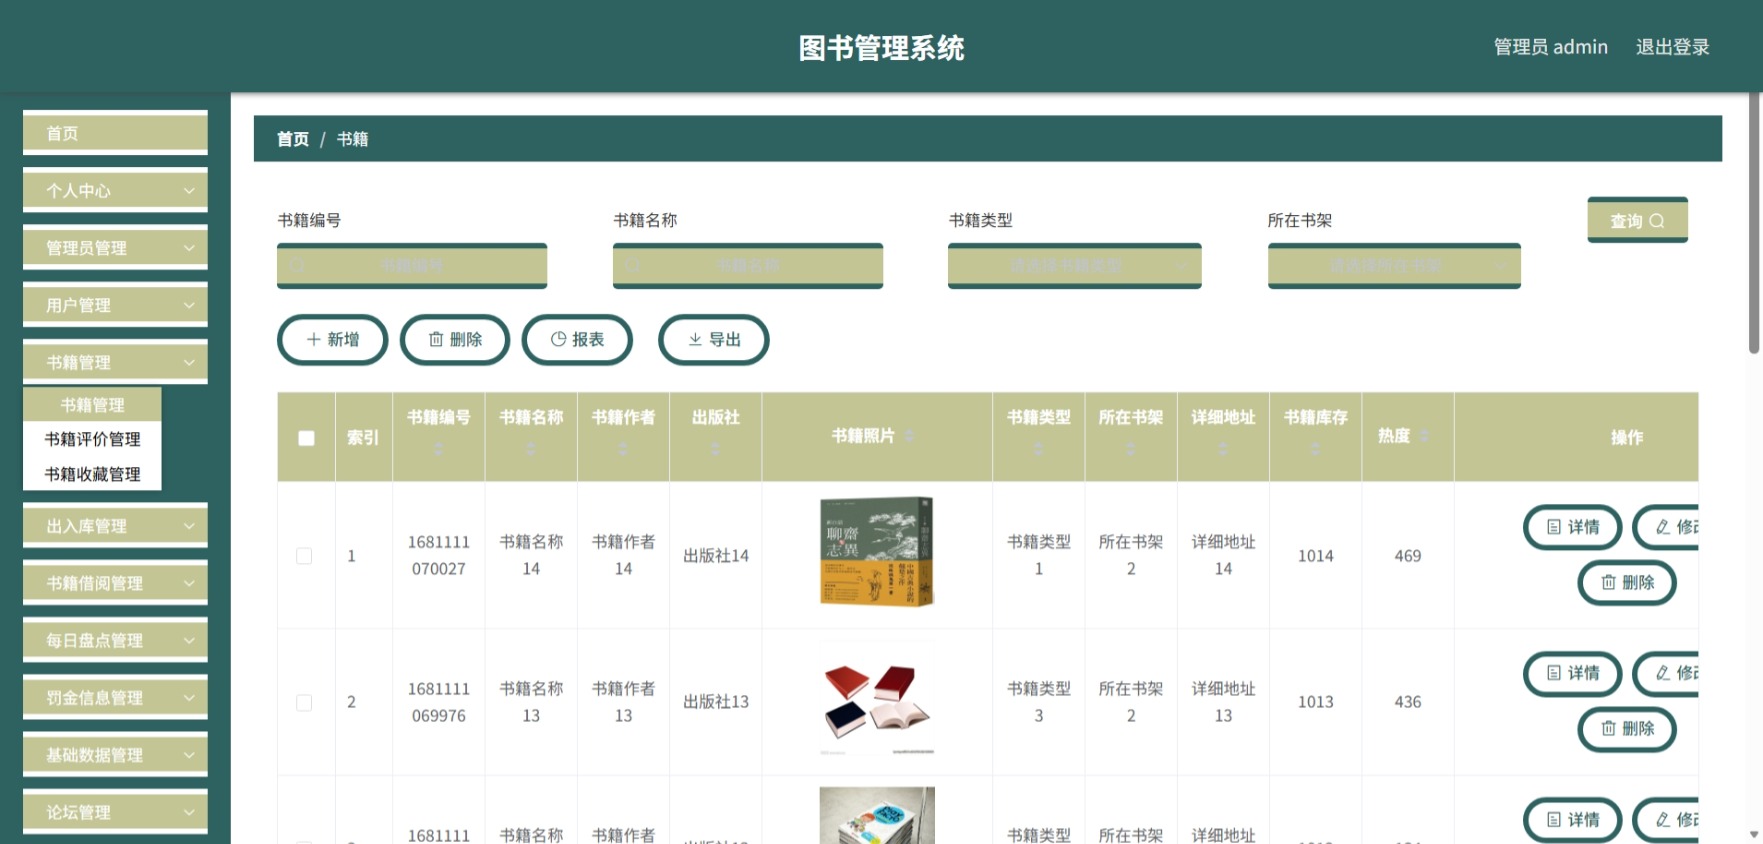Expand the 管理员管理 sidebar menu

[x=115, y=247]
